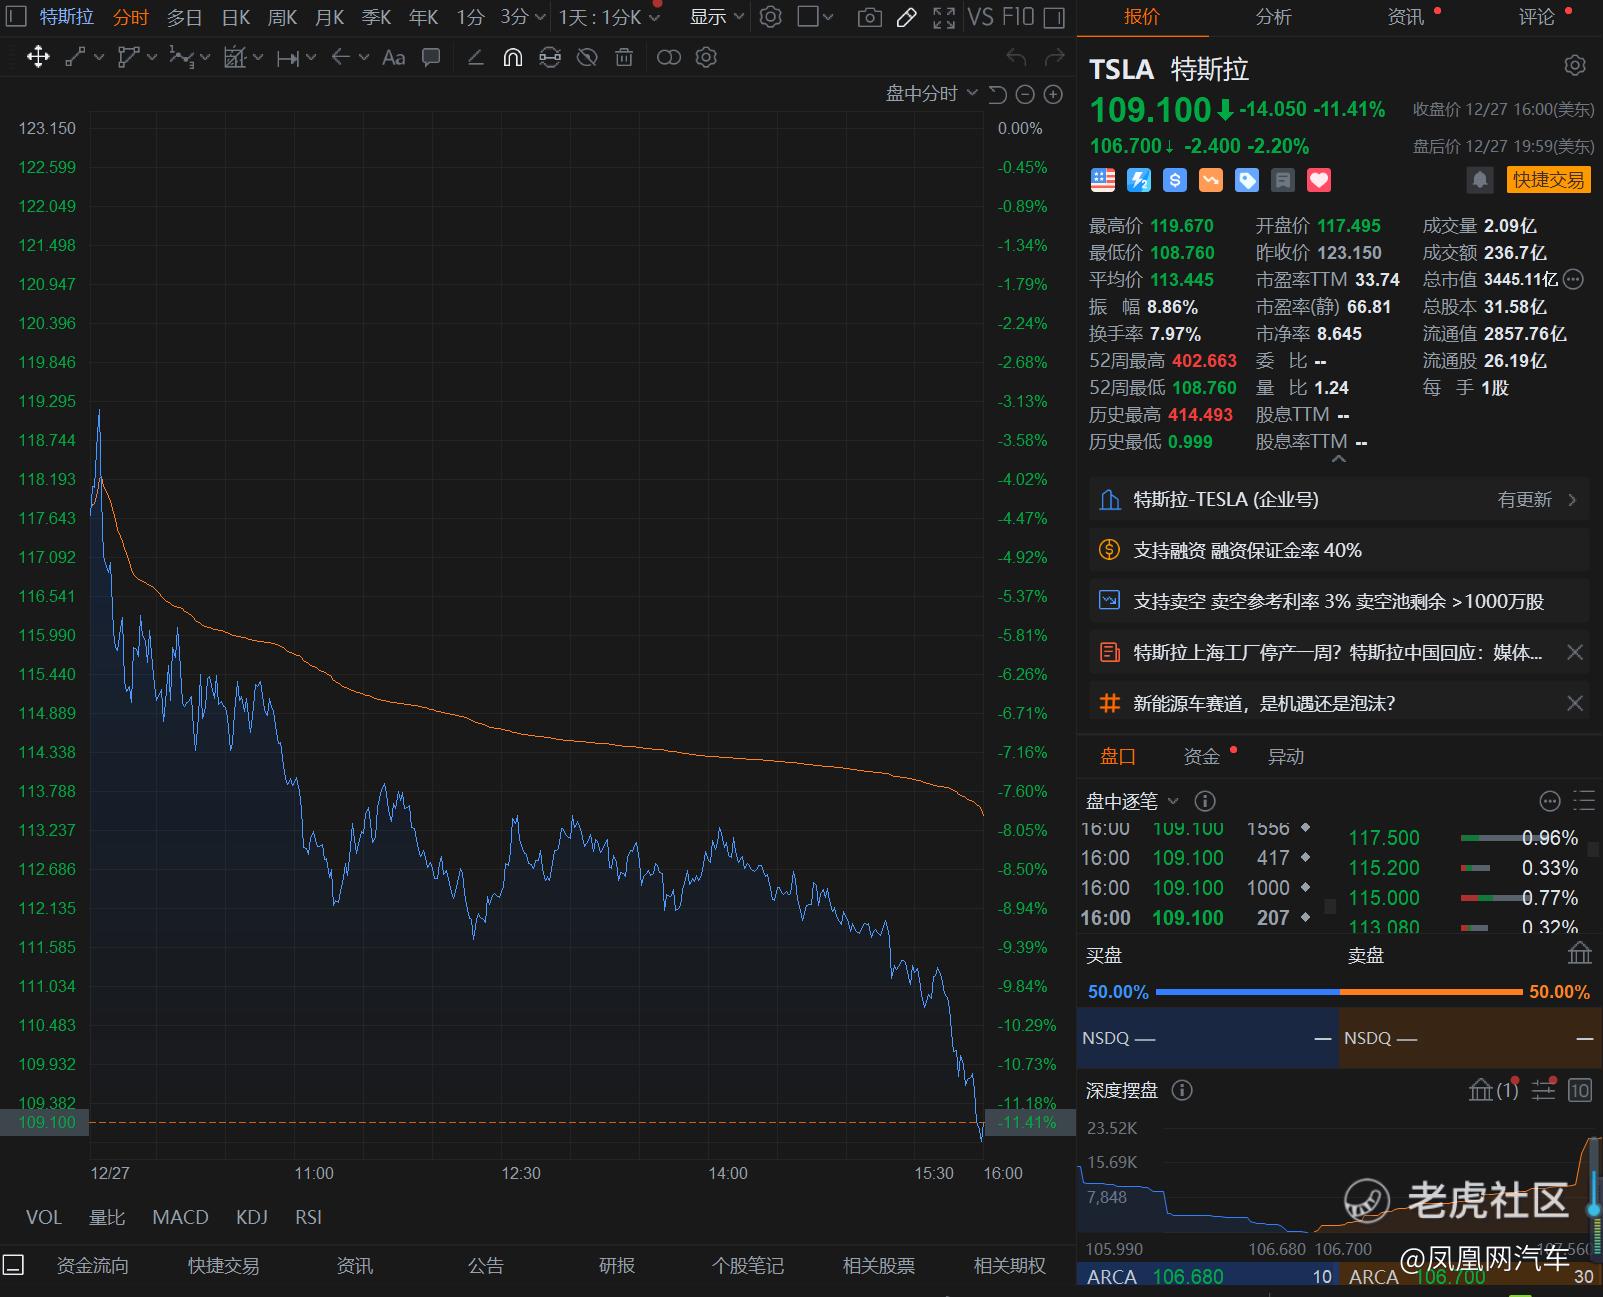Open 特斯拉-TESLA enterprise account link
1603x1297 pixels.
point(1339,499)
